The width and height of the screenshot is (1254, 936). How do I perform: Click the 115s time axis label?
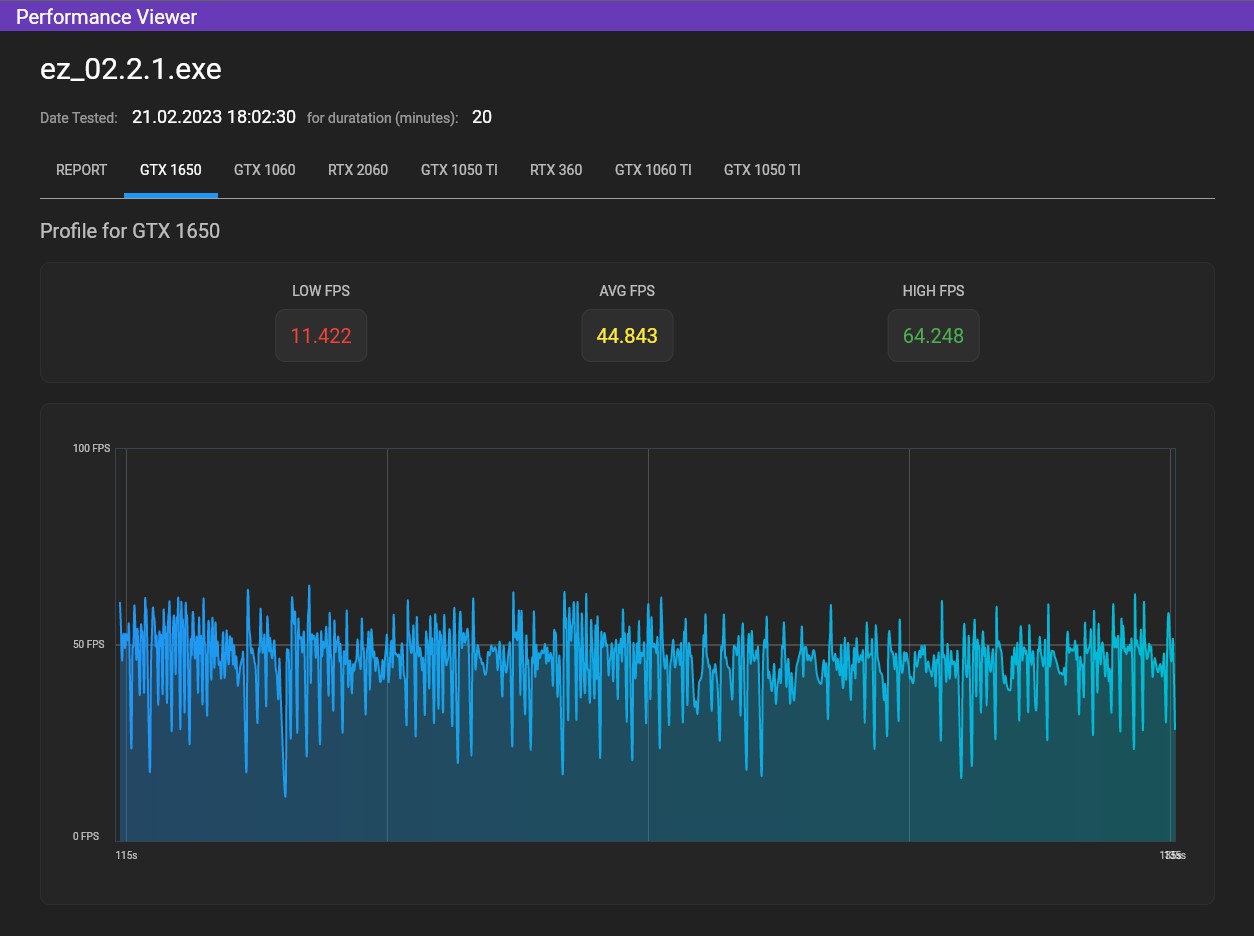126,855
